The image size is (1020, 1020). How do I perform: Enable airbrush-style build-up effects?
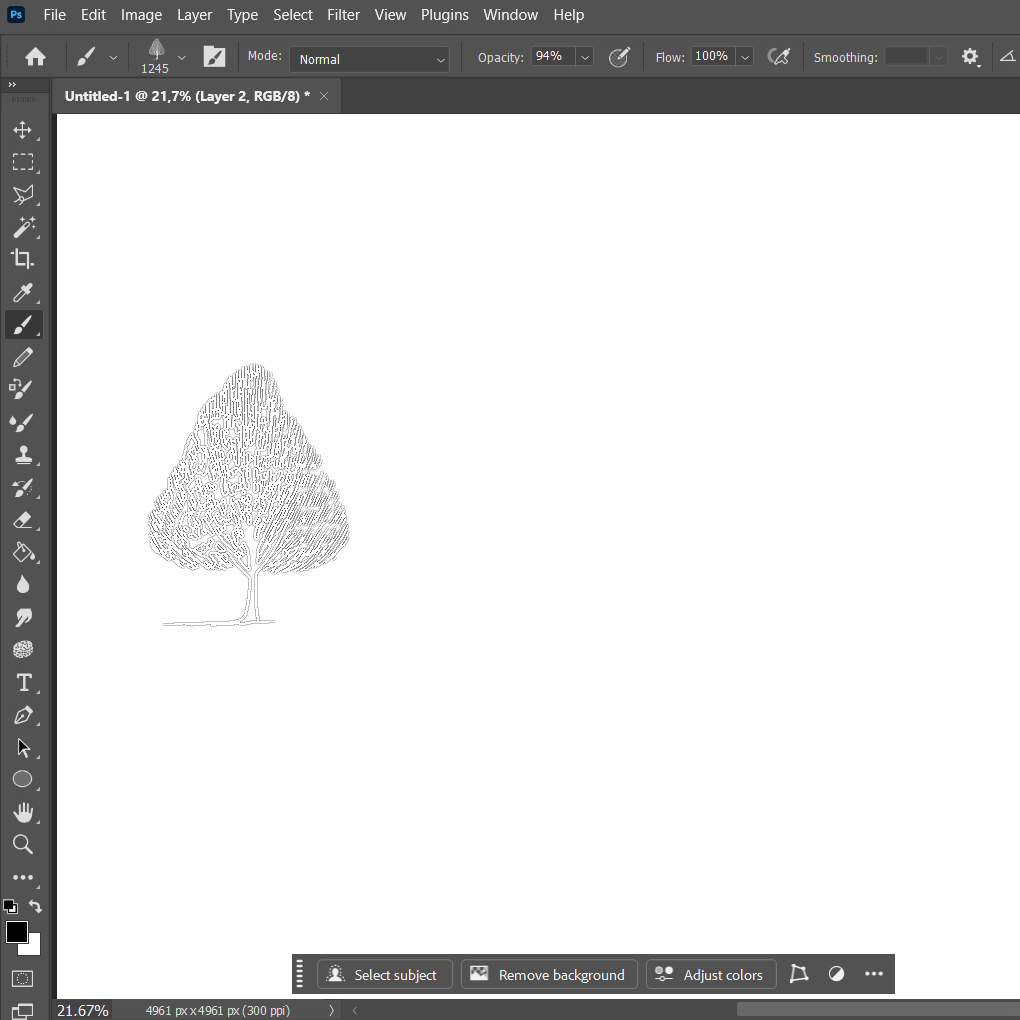tap(778, 58)
